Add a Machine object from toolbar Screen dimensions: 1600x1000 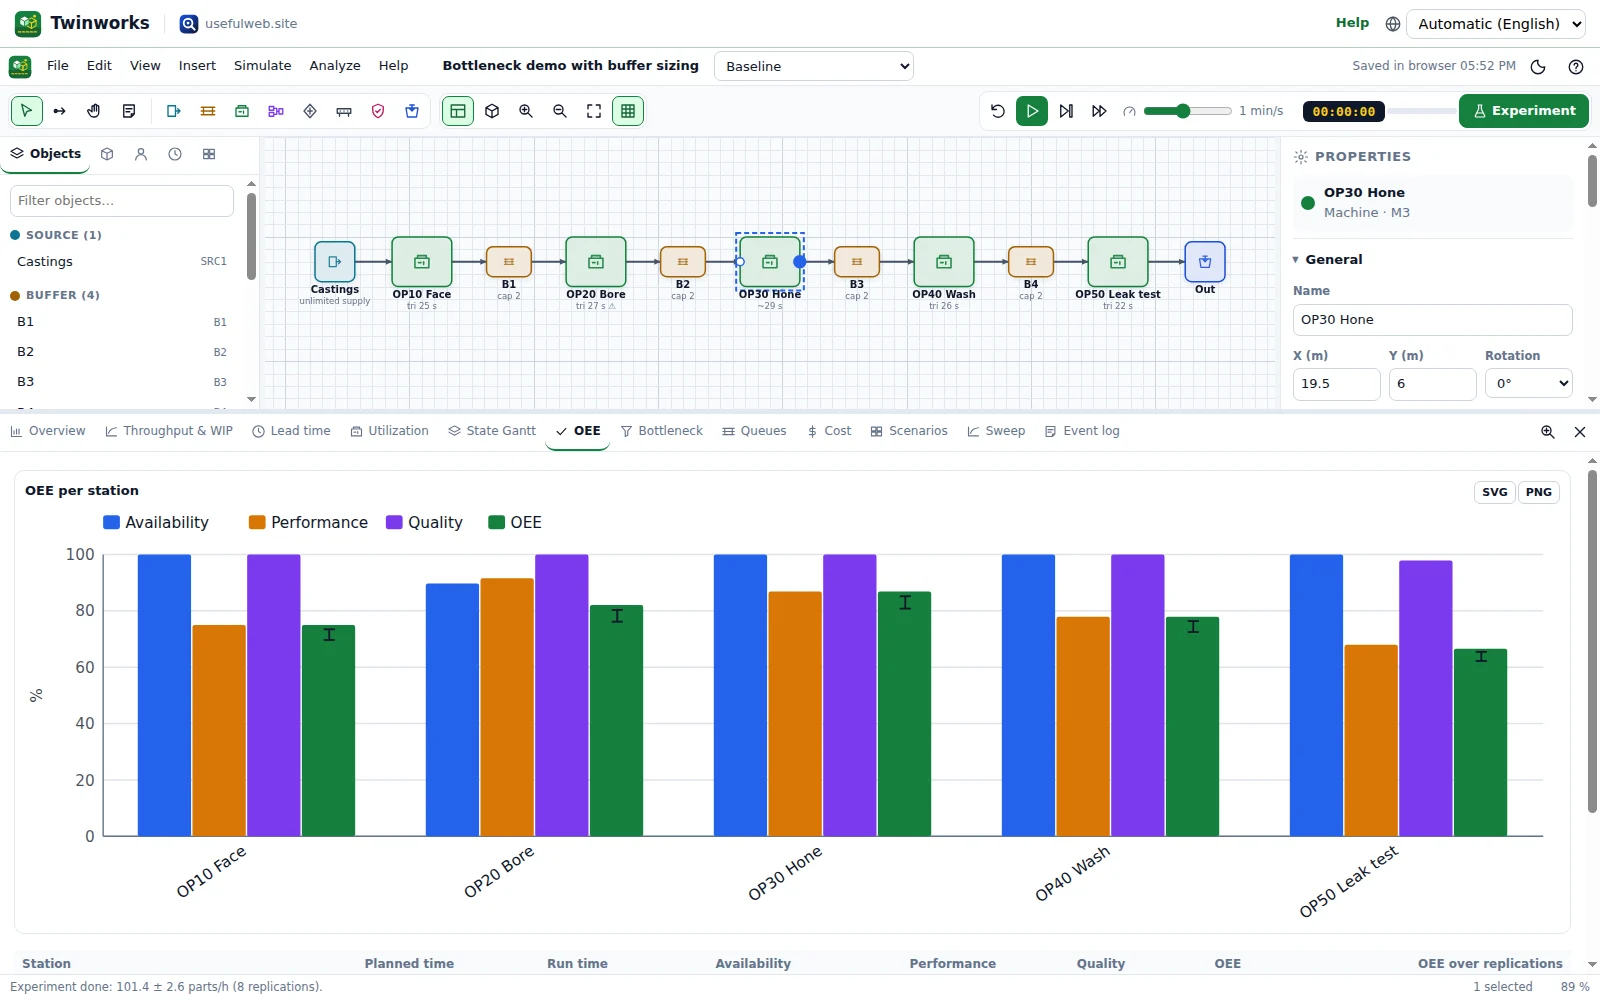242,111
